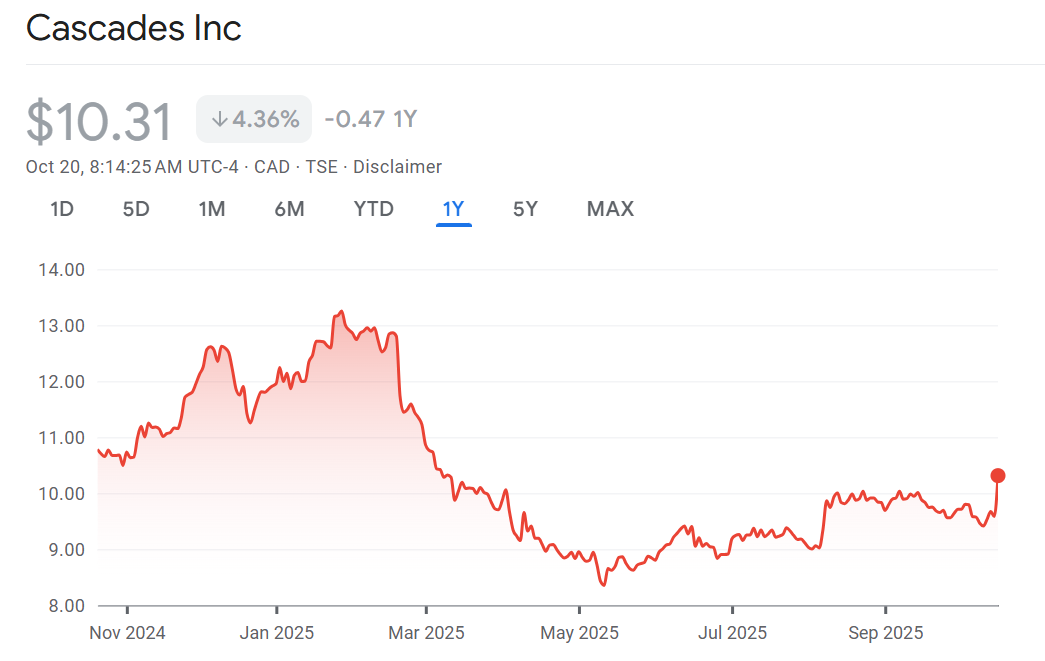
Task: Switch to the 5Y chart range
Action: (525, 209)
